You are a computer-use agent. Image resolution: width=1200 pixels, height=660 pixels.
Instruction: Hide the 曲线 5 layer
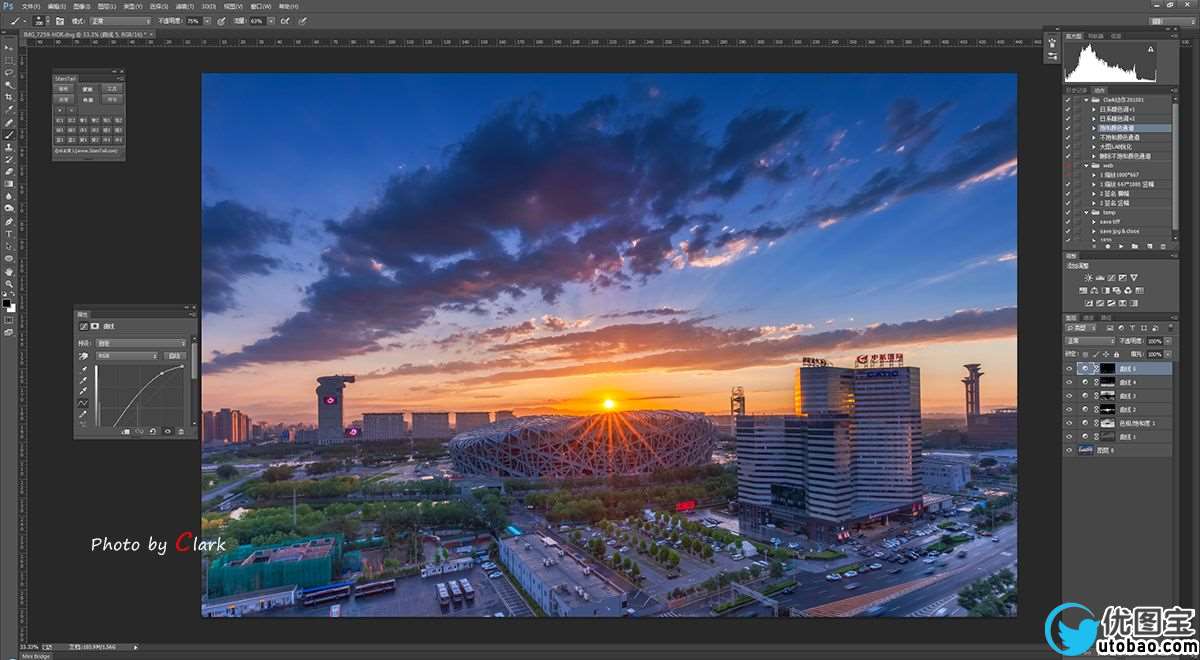[x=1069, y=369]
